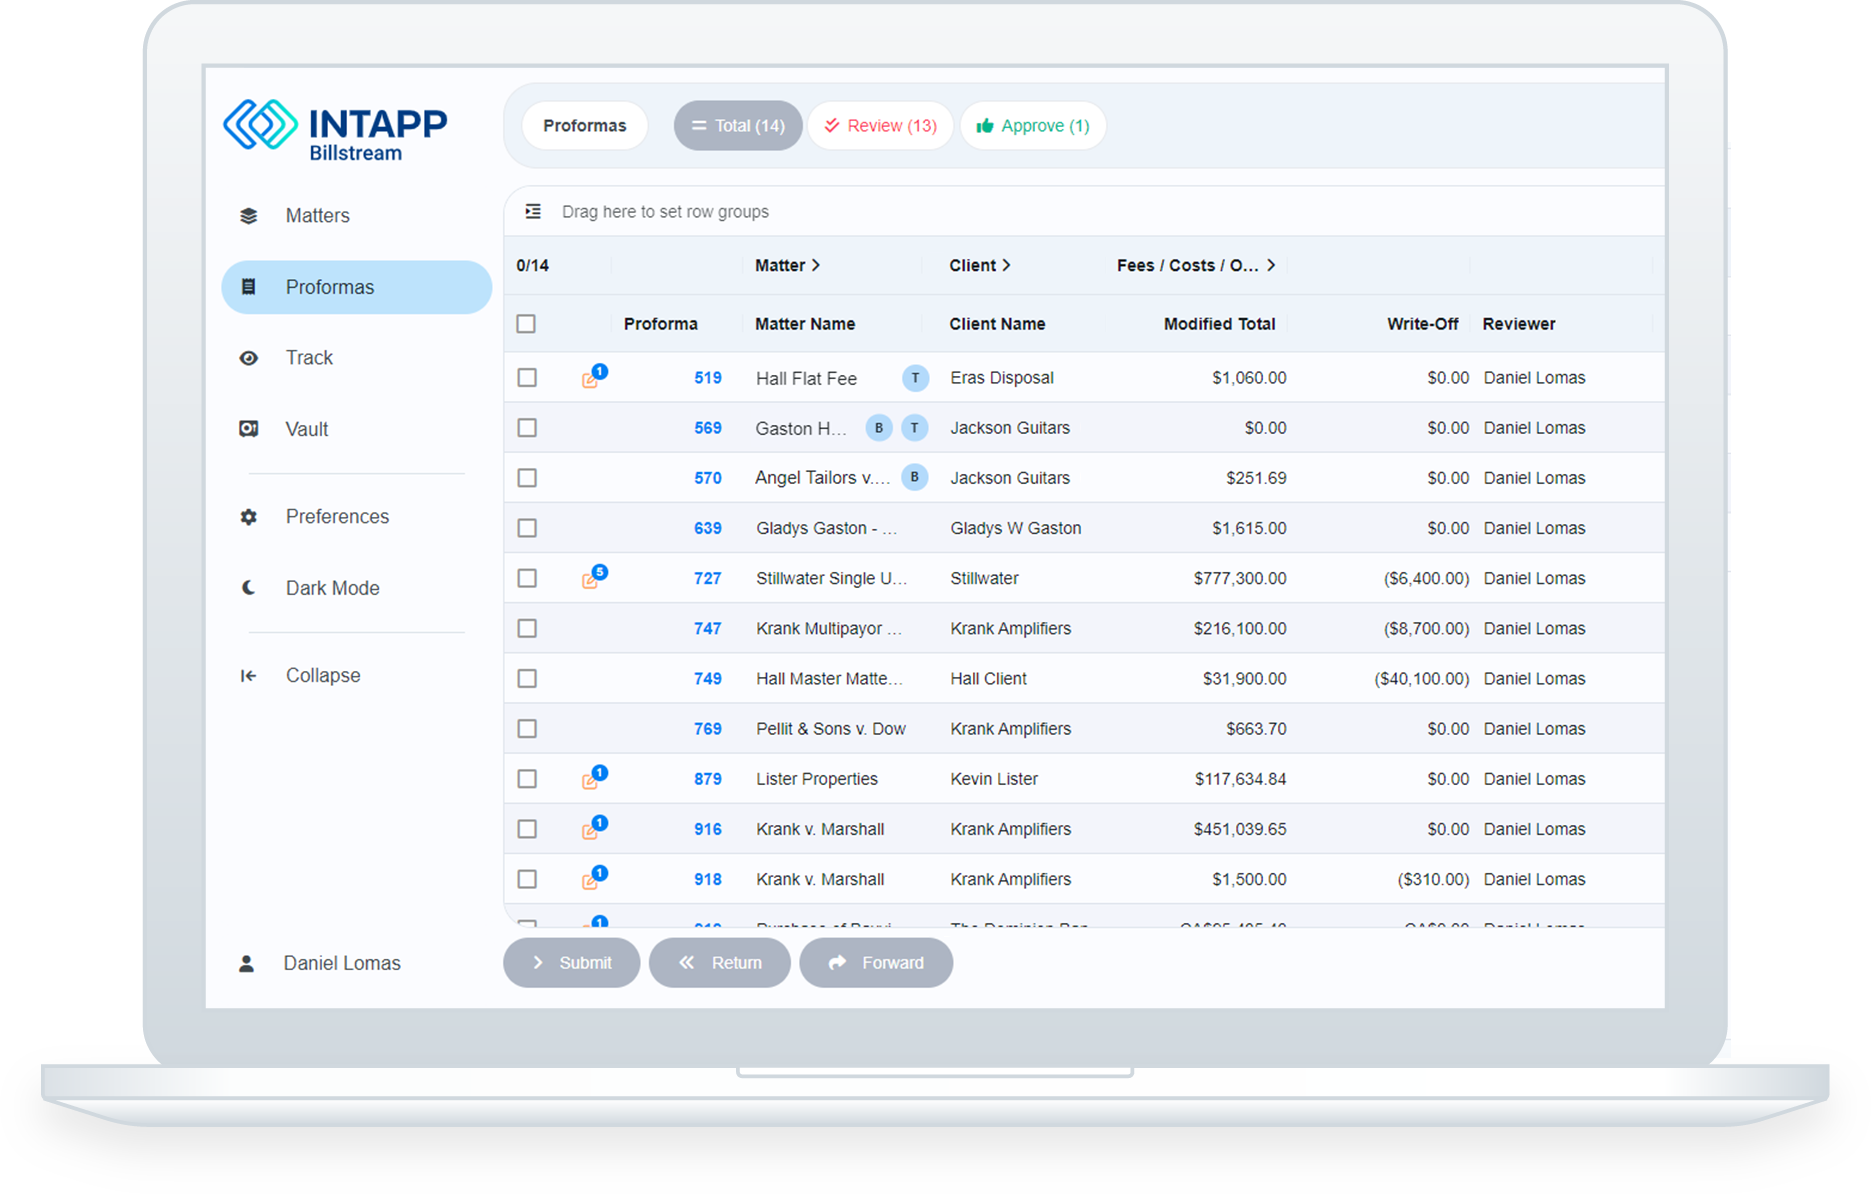
Task: Select the checkbox on the Lister Properties row
Action: [527, 778]
